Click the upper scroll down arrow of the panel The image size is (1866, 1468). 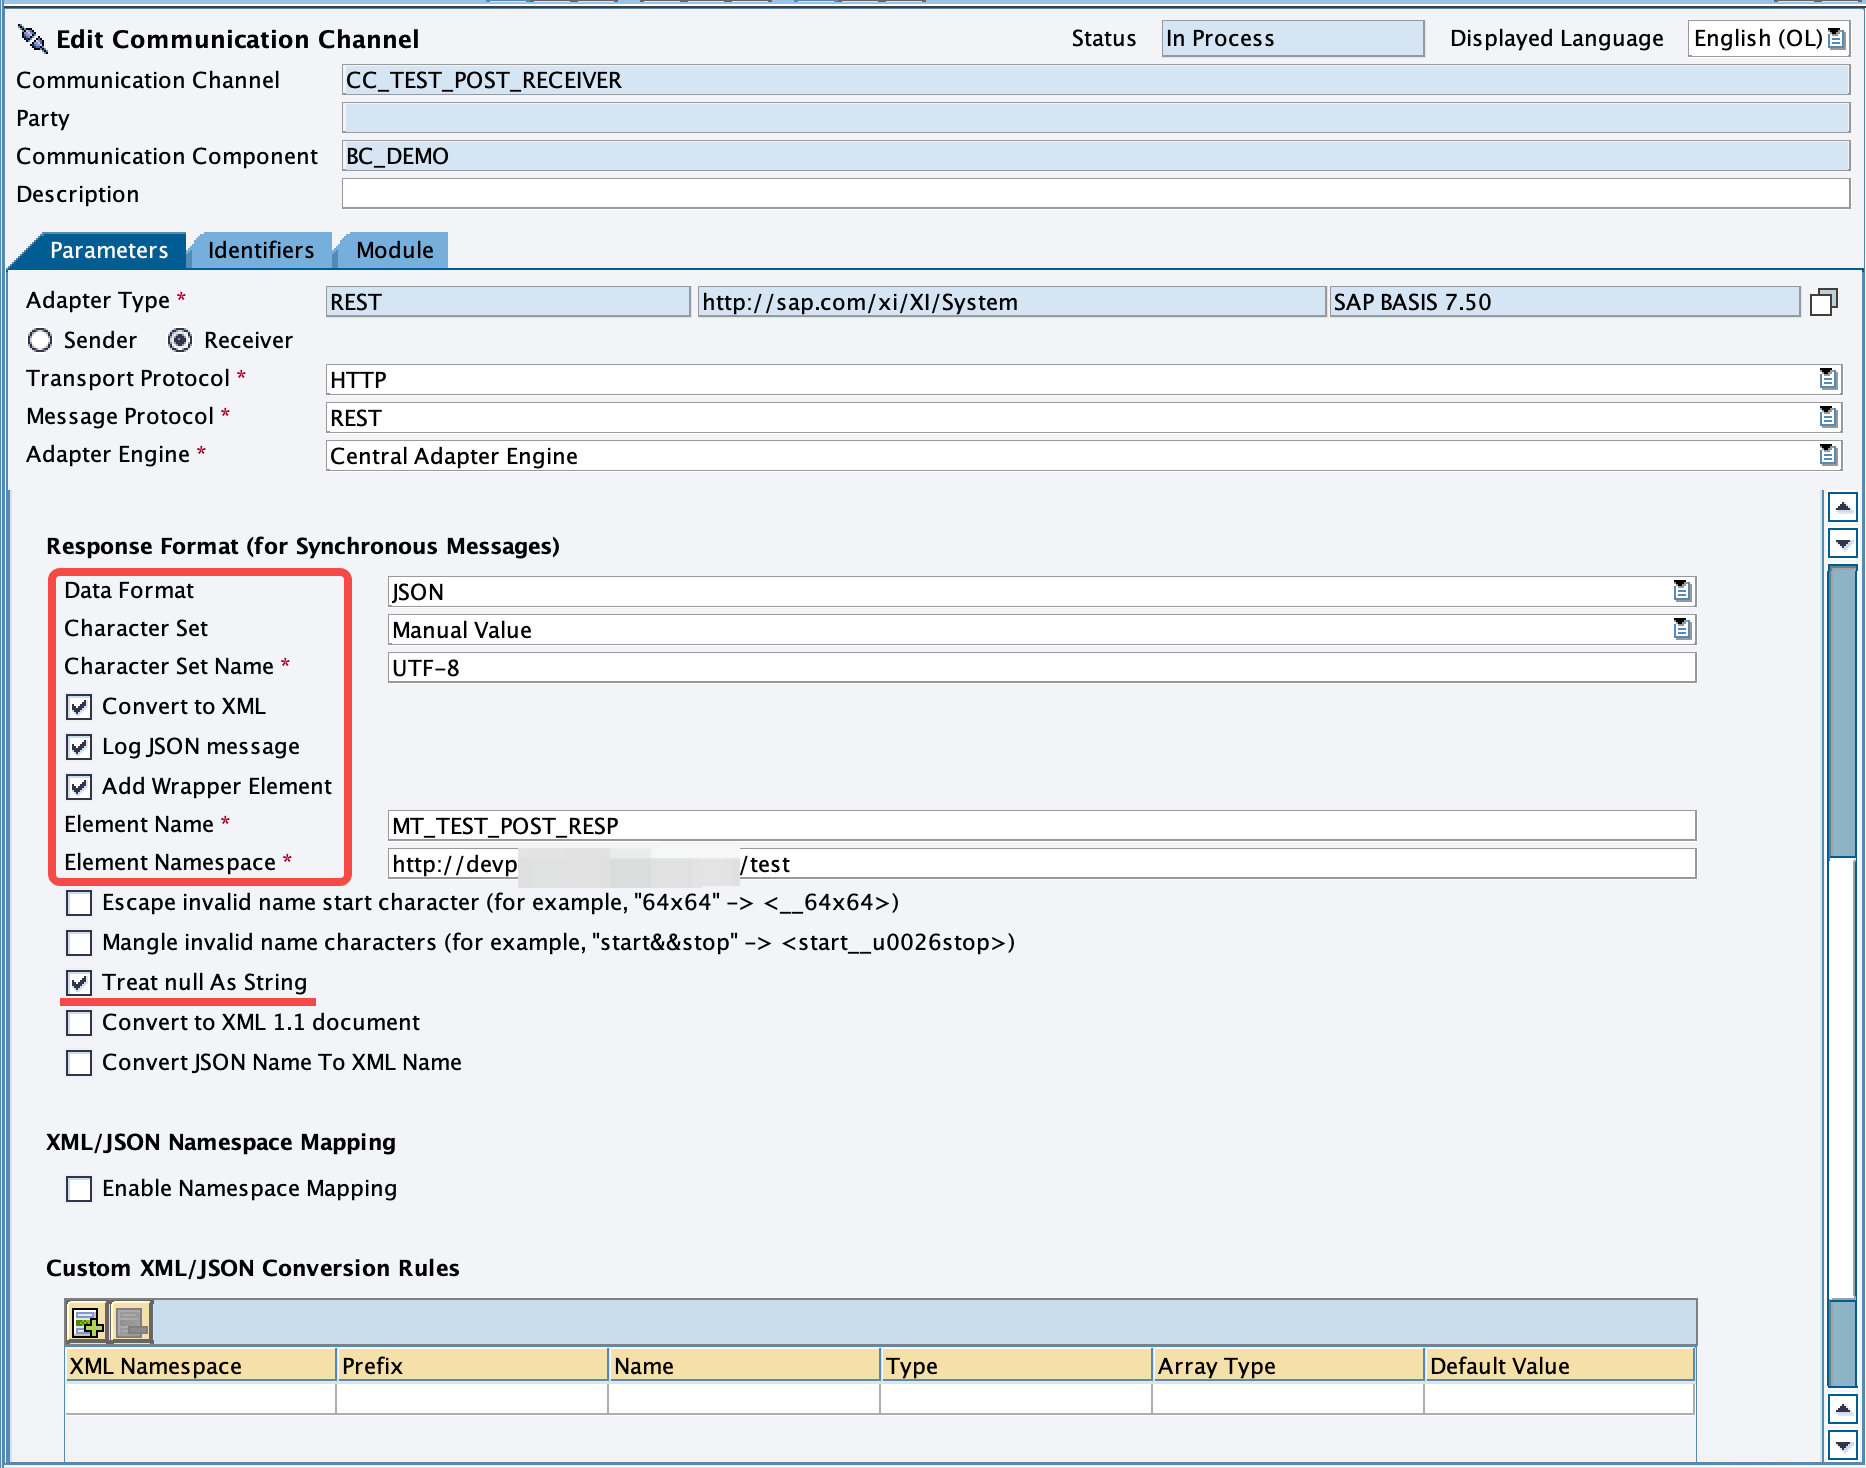pyautogui.click(x=1843, y=544)
